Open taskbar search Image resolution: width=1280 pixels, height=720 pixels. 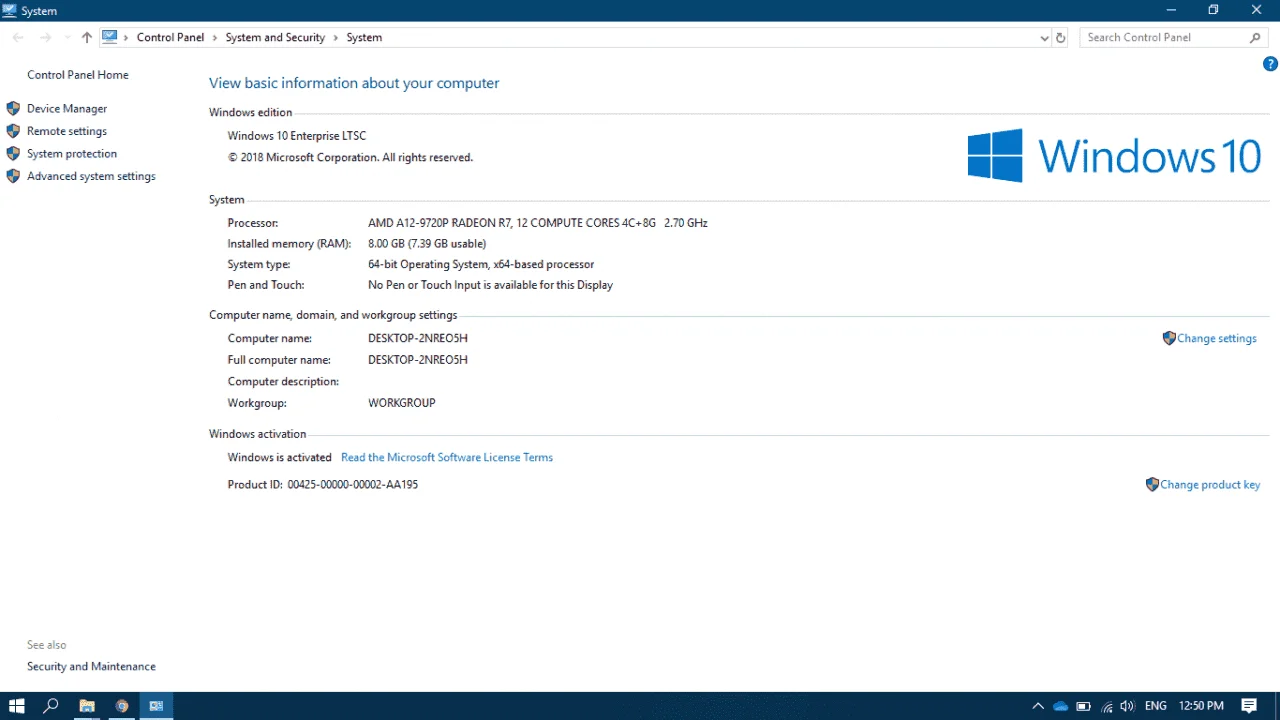coord(51,706)
